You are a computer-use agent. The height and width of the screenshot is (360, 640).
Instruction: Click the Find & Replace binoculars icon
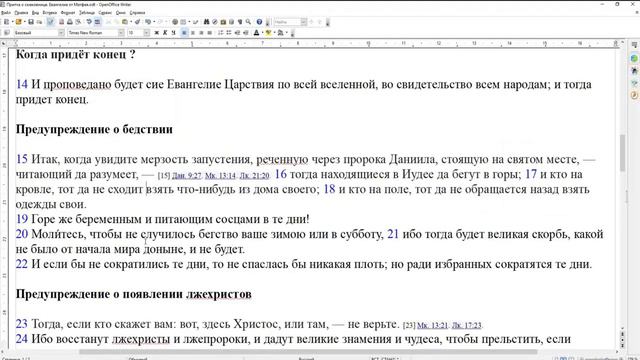tap(207, 22)
